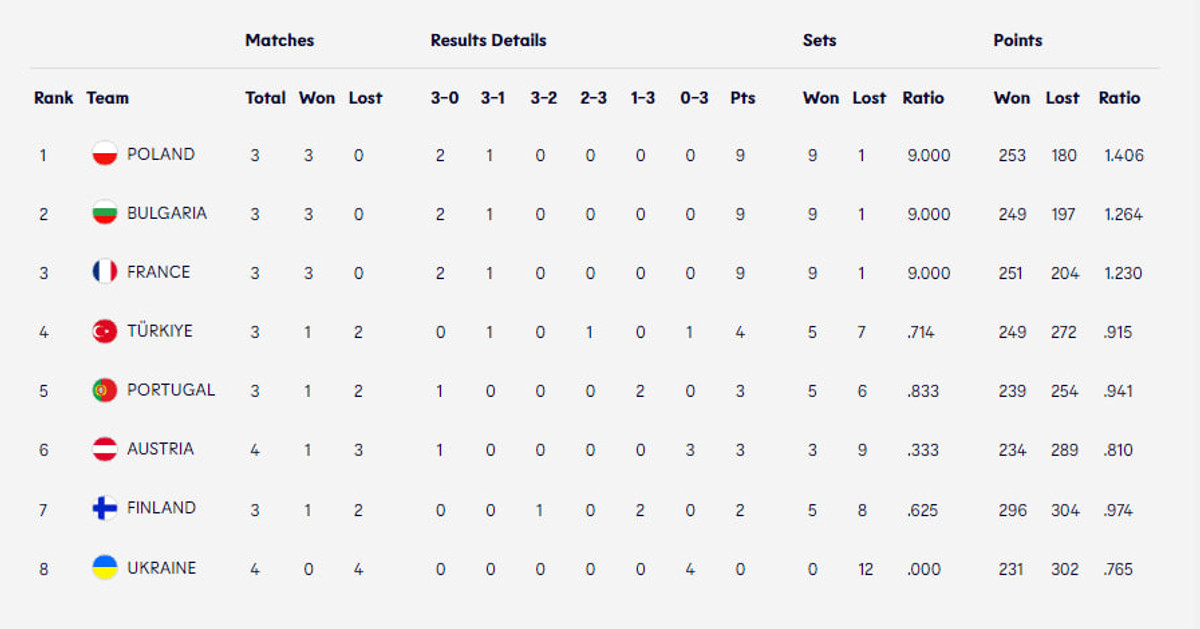Image resolution: width=1200 pixels, height=629 pixels.
Task: Click the Ukraine flag icon
Action: (x=105, y=568)
